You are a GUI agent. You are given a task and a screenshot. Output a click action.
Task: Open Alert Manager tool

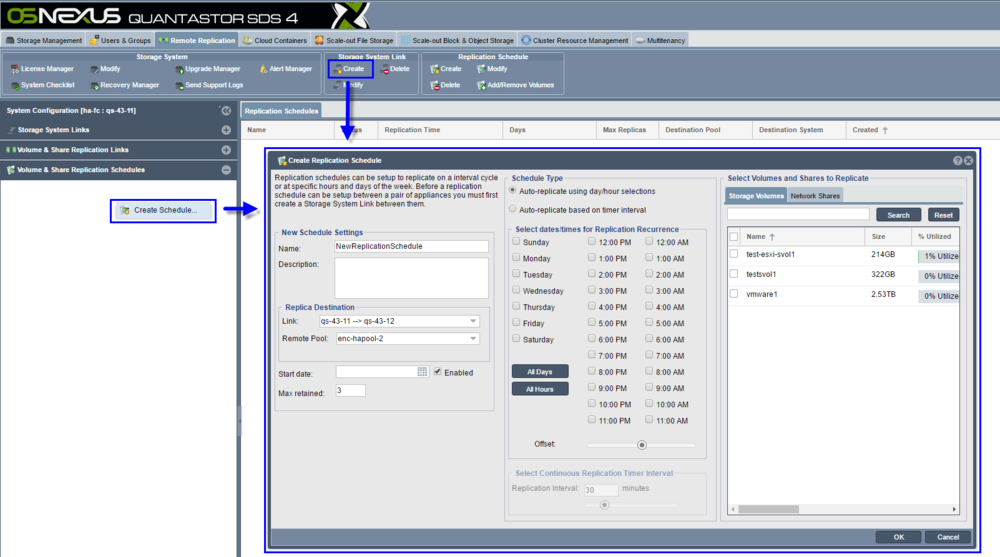click(286, 69)
